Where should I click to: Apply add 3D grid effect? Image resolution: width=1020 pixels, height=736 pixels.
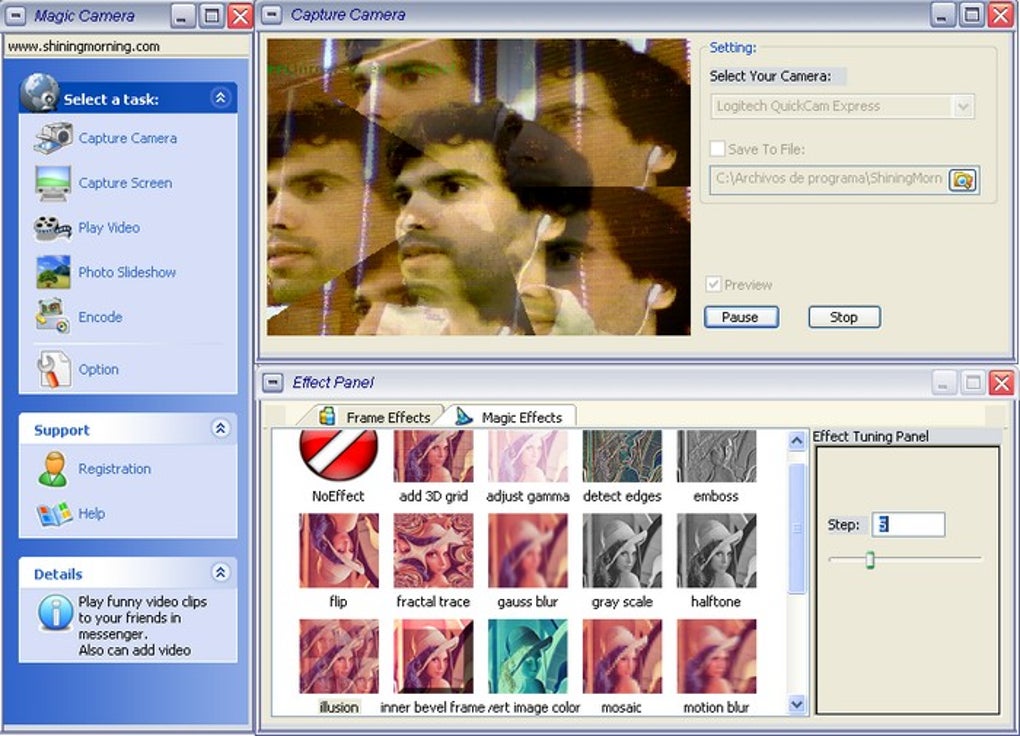tap(433, 456)
